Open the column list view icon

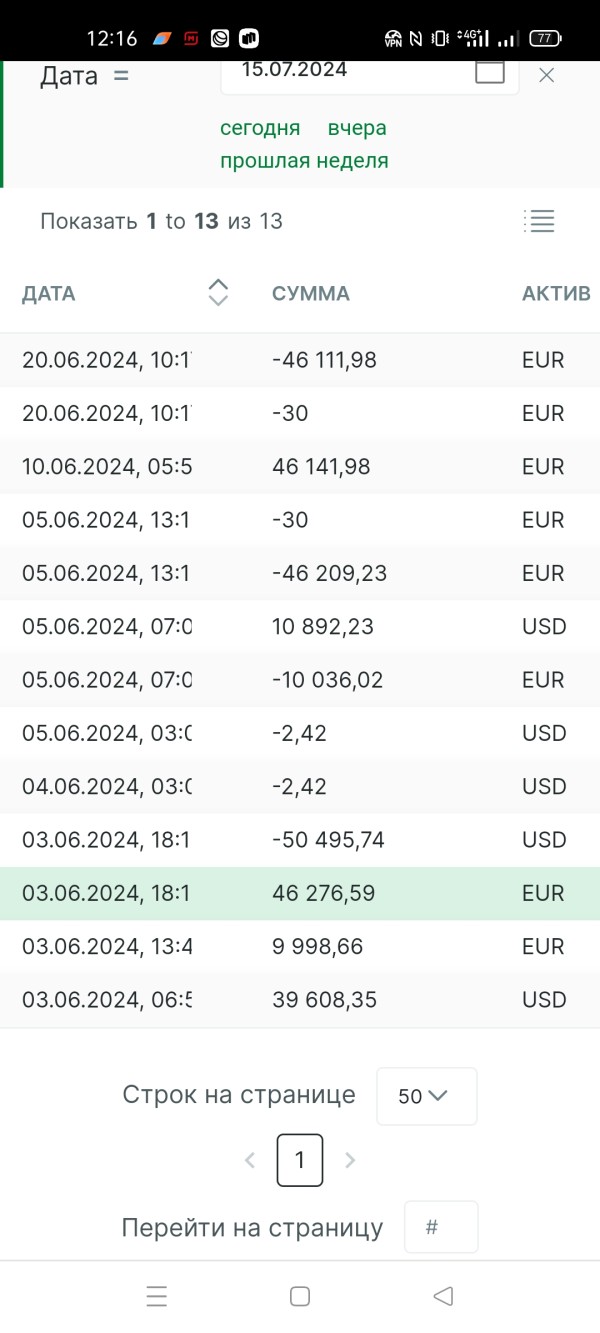539,221
